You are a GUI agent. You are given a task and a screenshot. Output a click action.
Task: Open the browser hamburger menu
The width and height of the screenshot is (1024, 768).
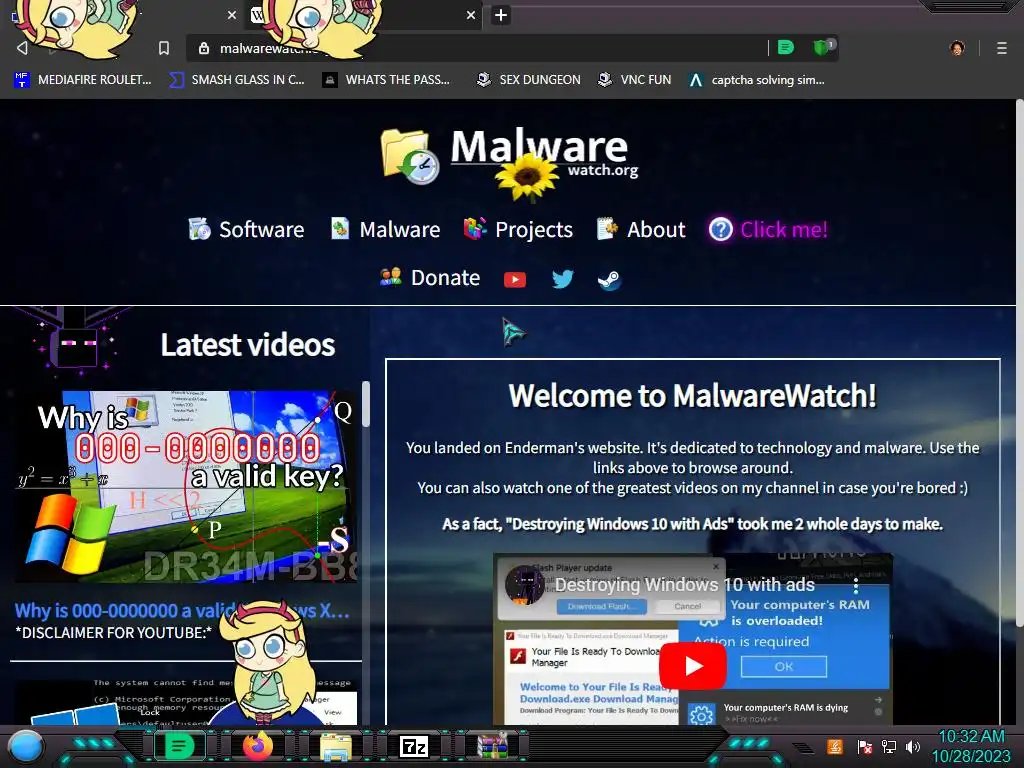[1002, 48]
